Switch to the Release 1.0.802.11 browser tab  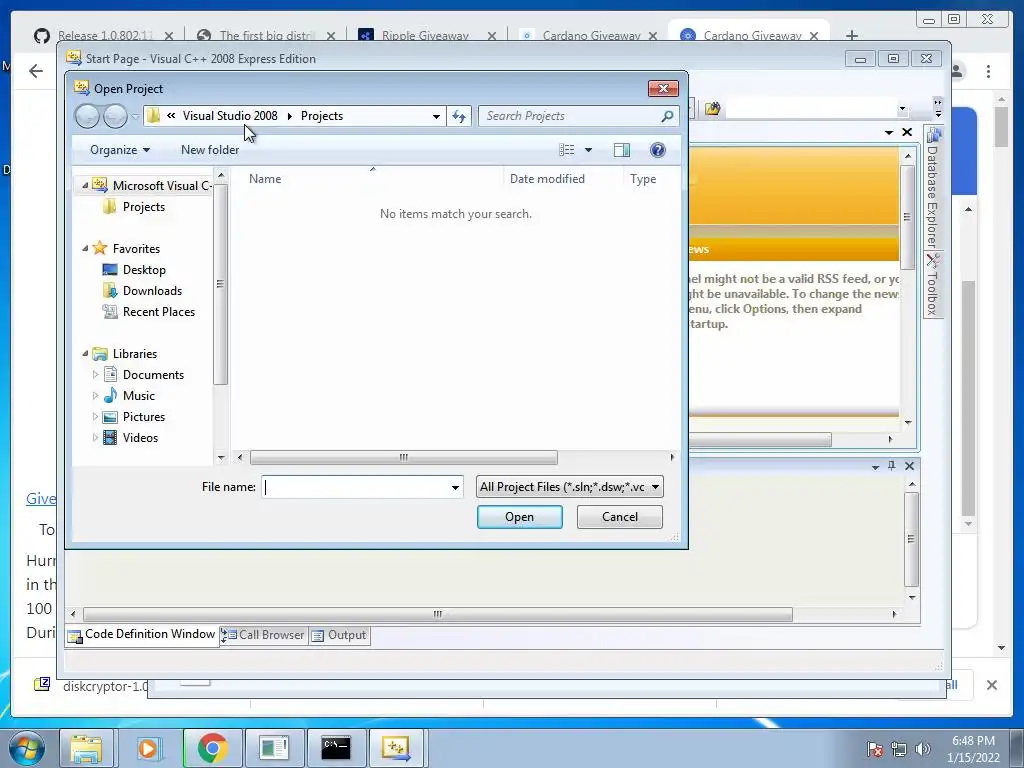(105, 36)
